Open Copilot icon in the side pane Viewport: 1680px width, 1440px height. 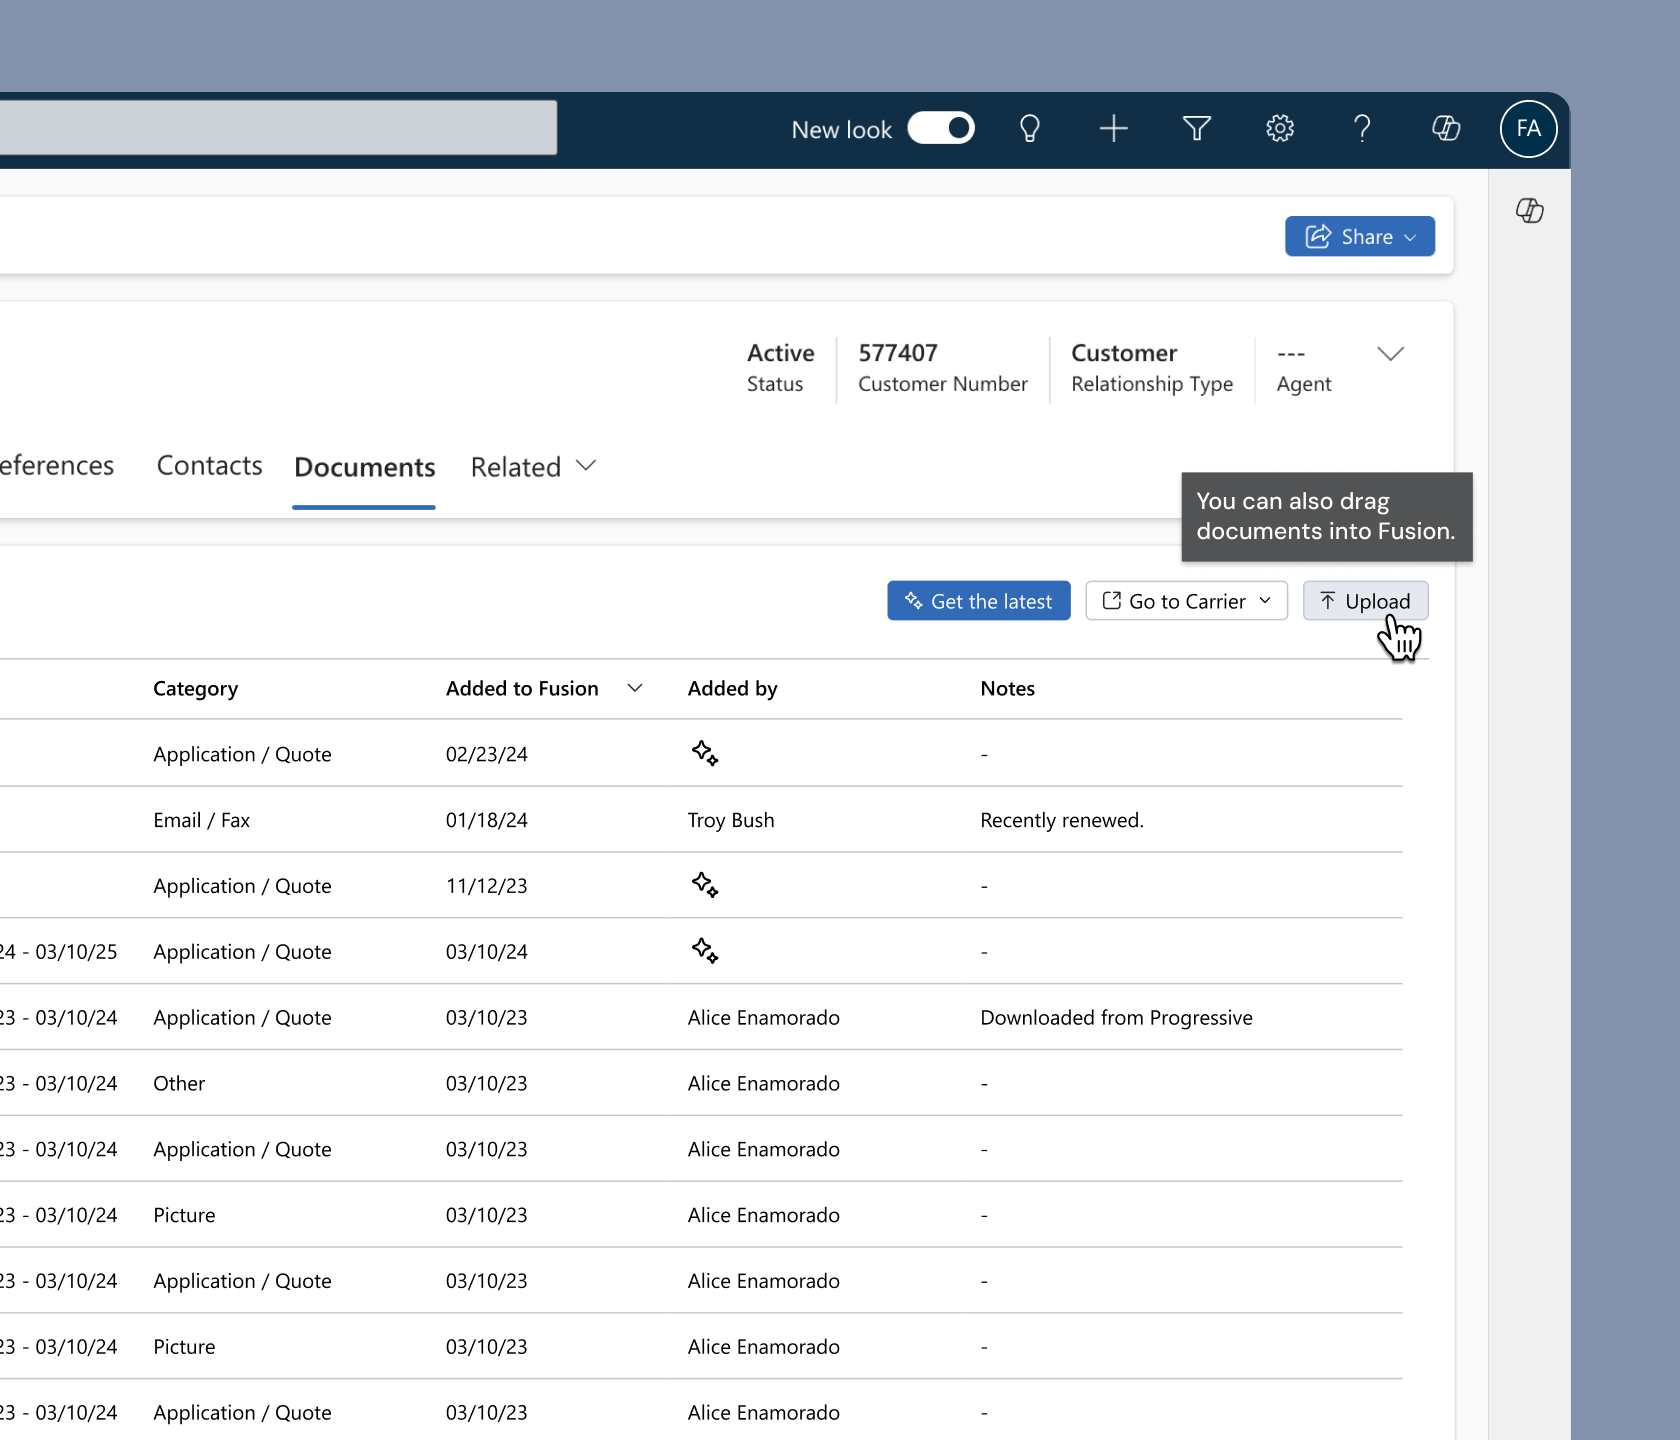point(1529,211)
